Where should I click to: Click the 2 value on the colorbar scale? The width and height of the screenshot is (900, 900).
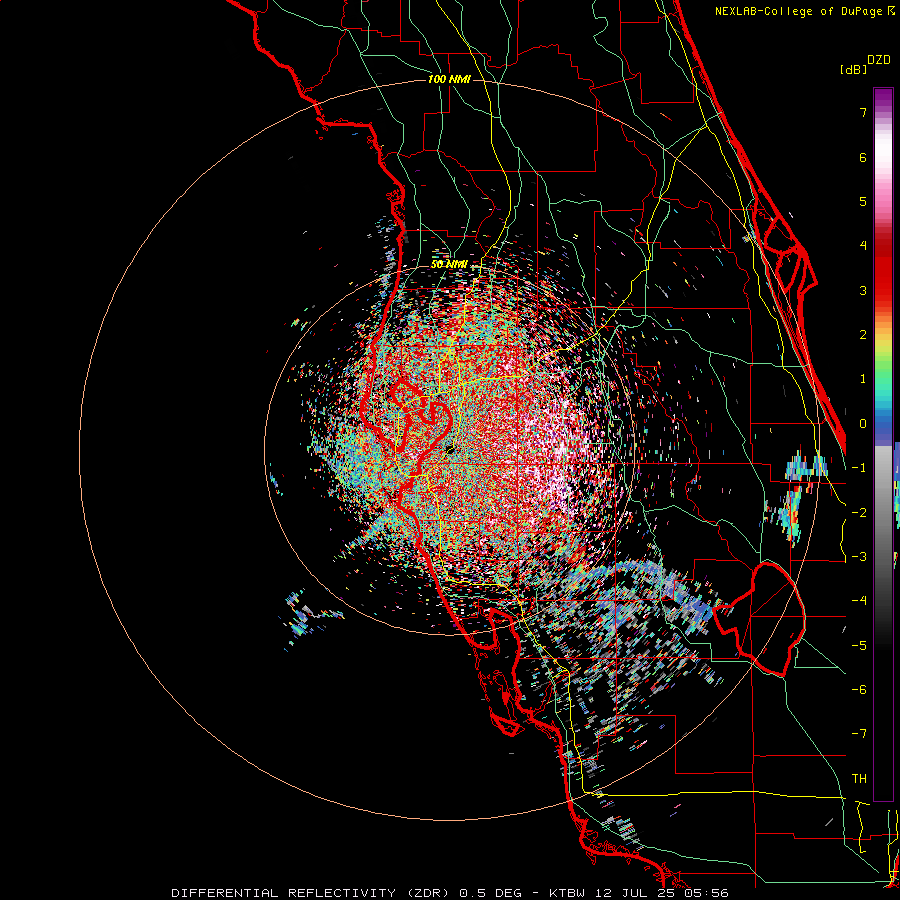click(863, 335)
